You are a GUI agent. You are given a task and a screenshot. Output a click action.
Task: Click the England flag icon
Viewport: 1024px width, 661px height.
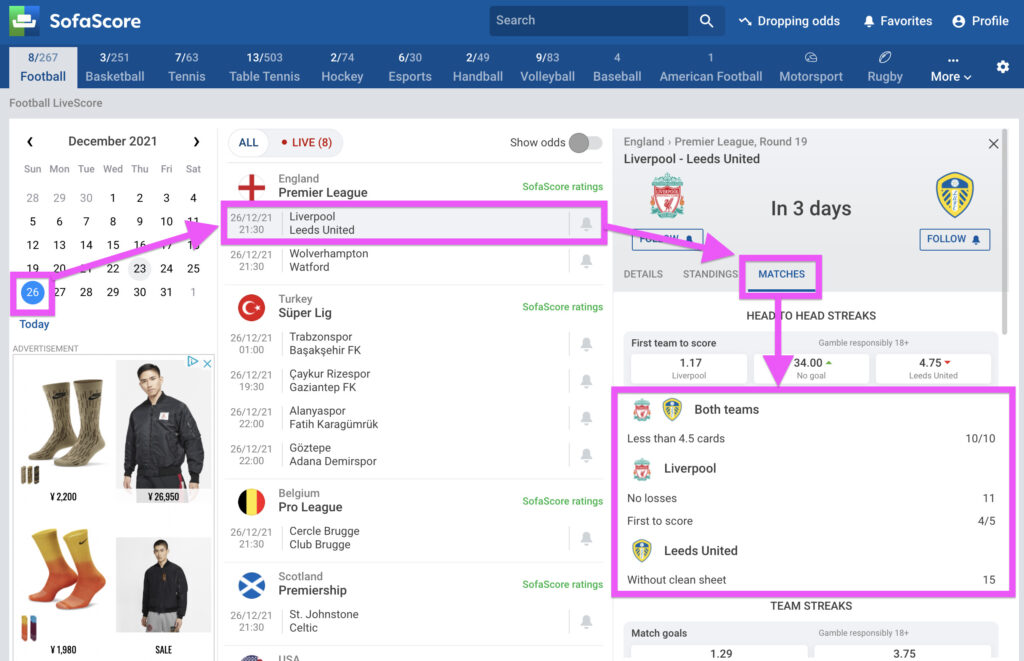(251, 187)
